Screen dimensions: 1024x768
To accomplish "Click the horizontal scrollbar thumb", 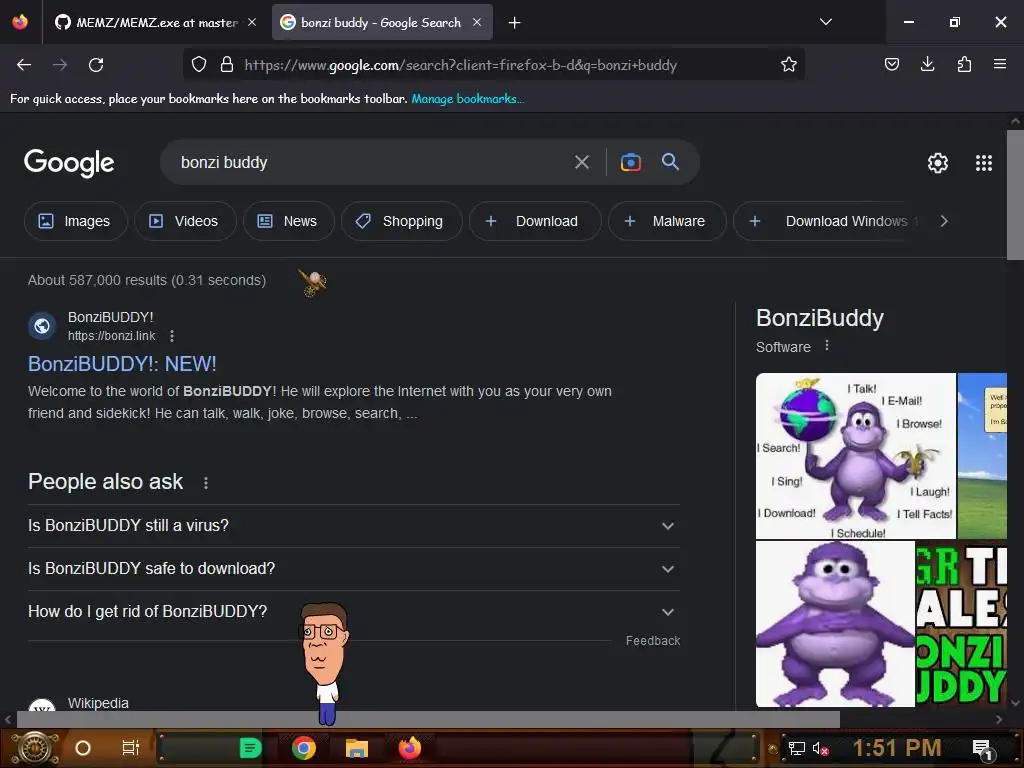I will point(428,719).
